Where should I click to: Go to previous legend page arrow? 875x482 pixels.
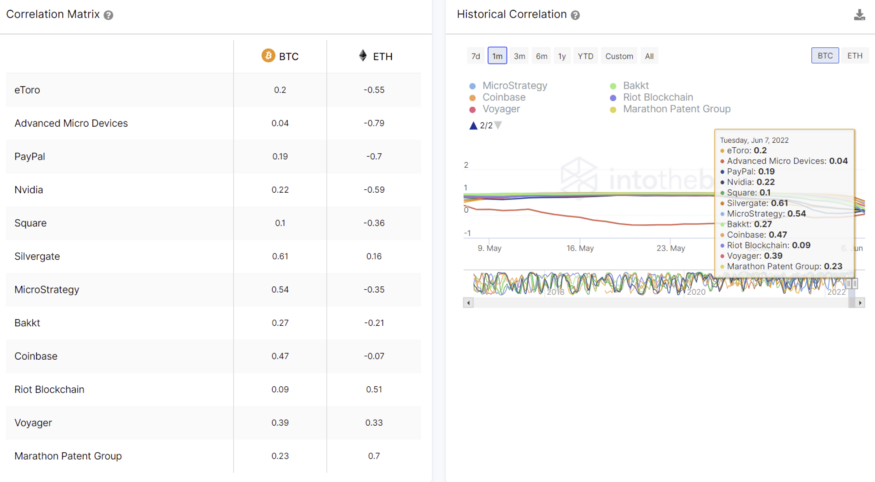pos(473,126)
